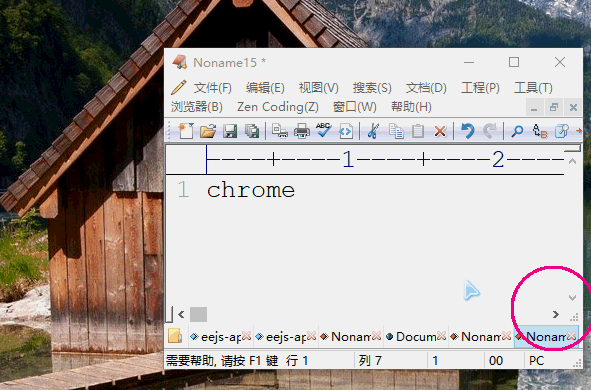This screenshot has height=390, width=591.
Task: Click the View in Browser toolbar icon
Action: (x=346, y=131)
